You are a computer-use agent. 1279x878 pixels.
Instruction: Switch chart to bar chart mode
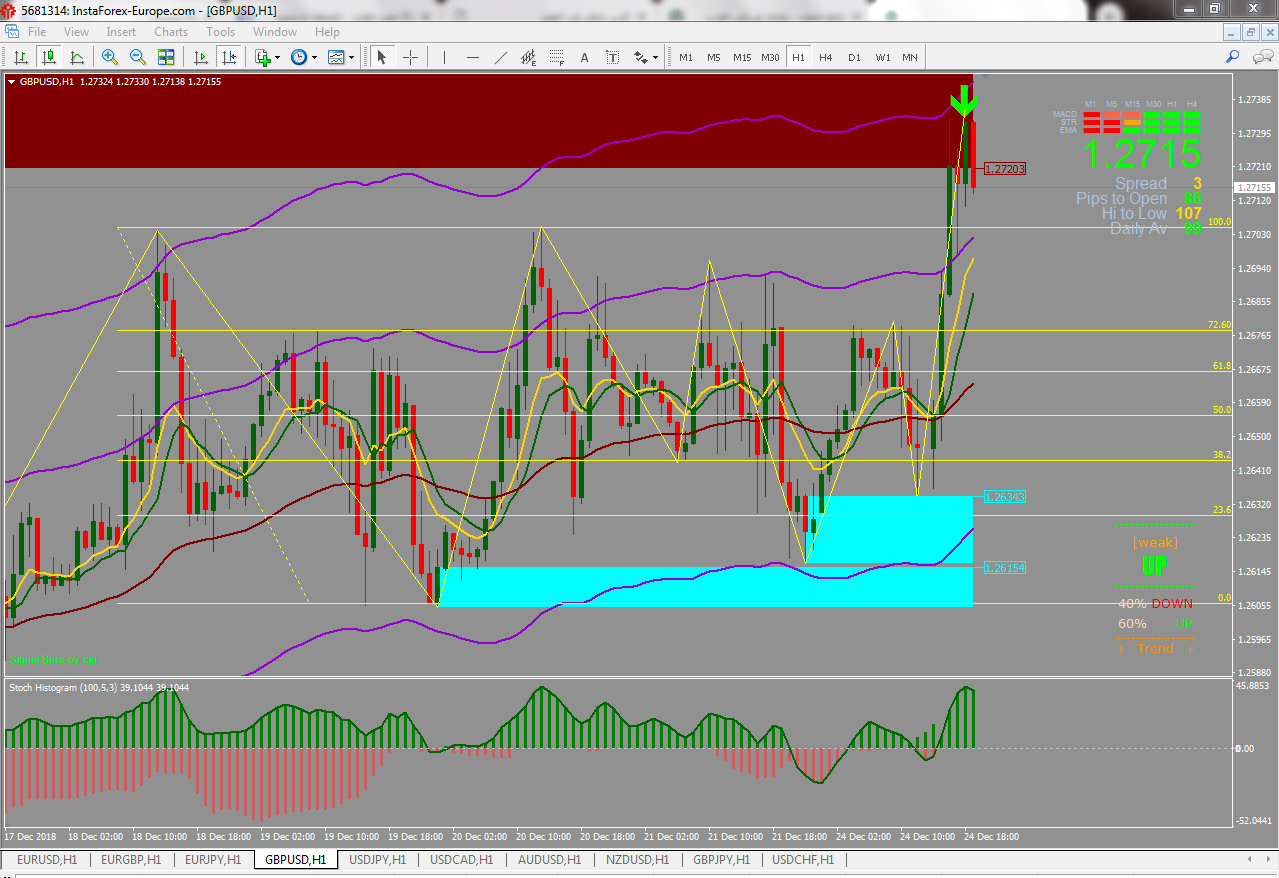click(21, 58)
